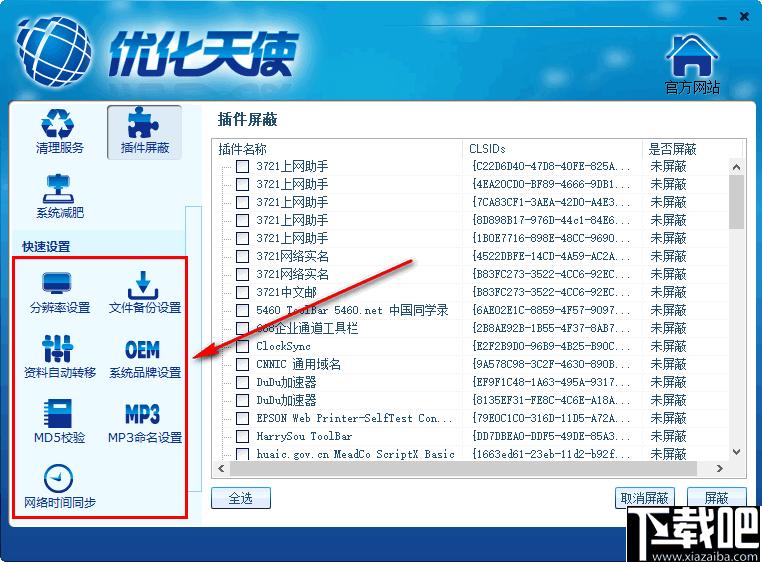The image size is (762, 562).
Task: Click the vertical scrollbar up arrow
Action: tap(736, 167)
